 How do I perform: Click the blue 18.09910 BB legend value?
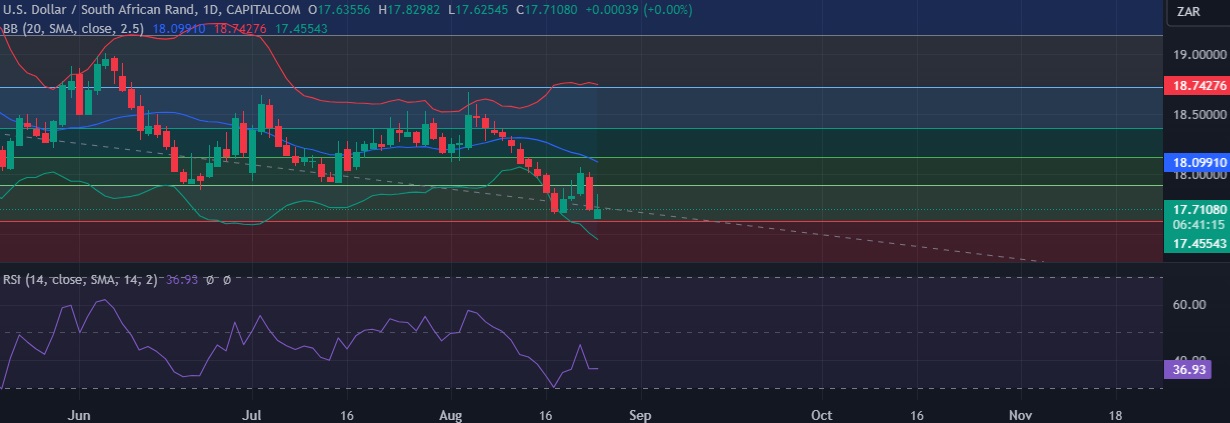tap(181, 29)
